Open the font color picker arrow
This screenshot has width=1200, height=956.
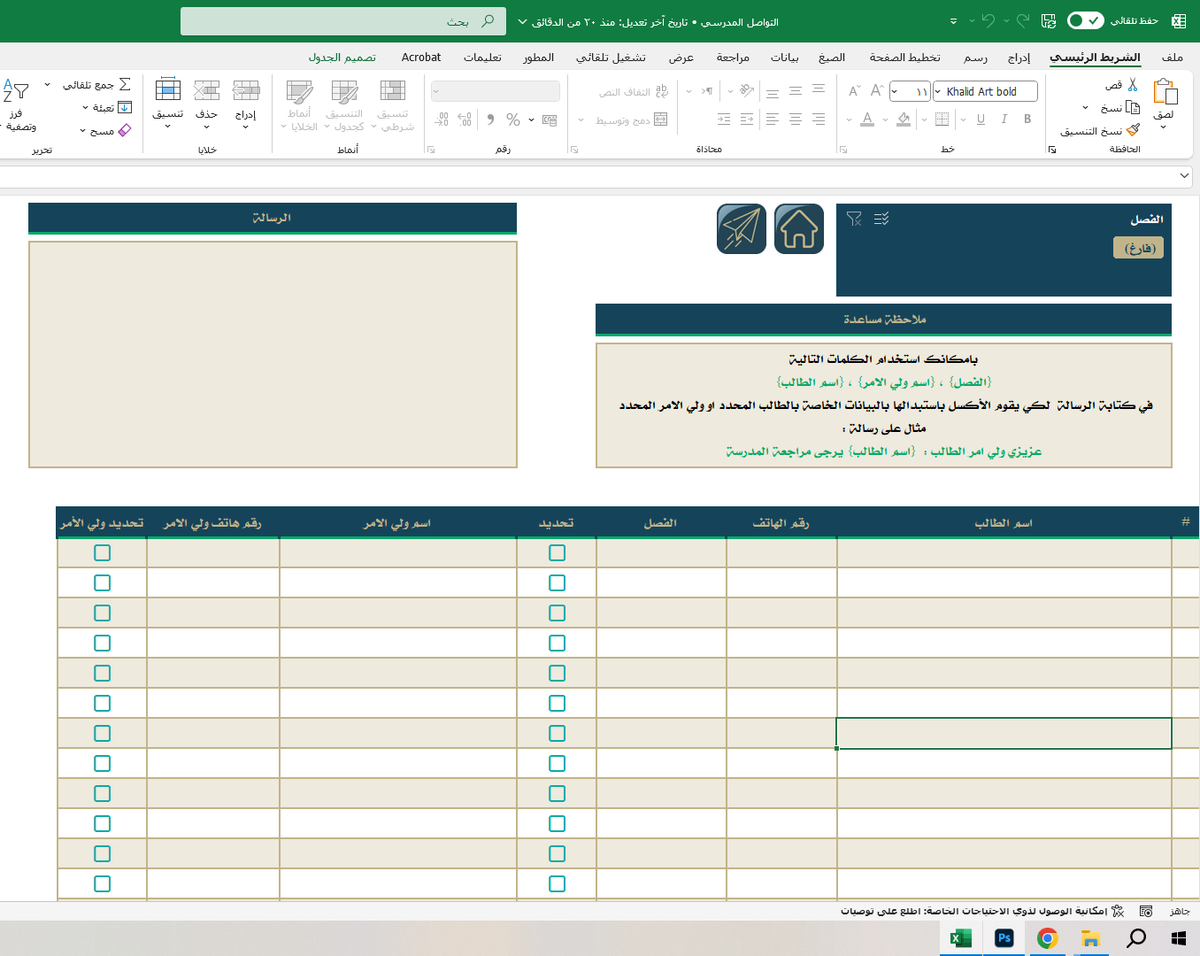tap(849, 121)
